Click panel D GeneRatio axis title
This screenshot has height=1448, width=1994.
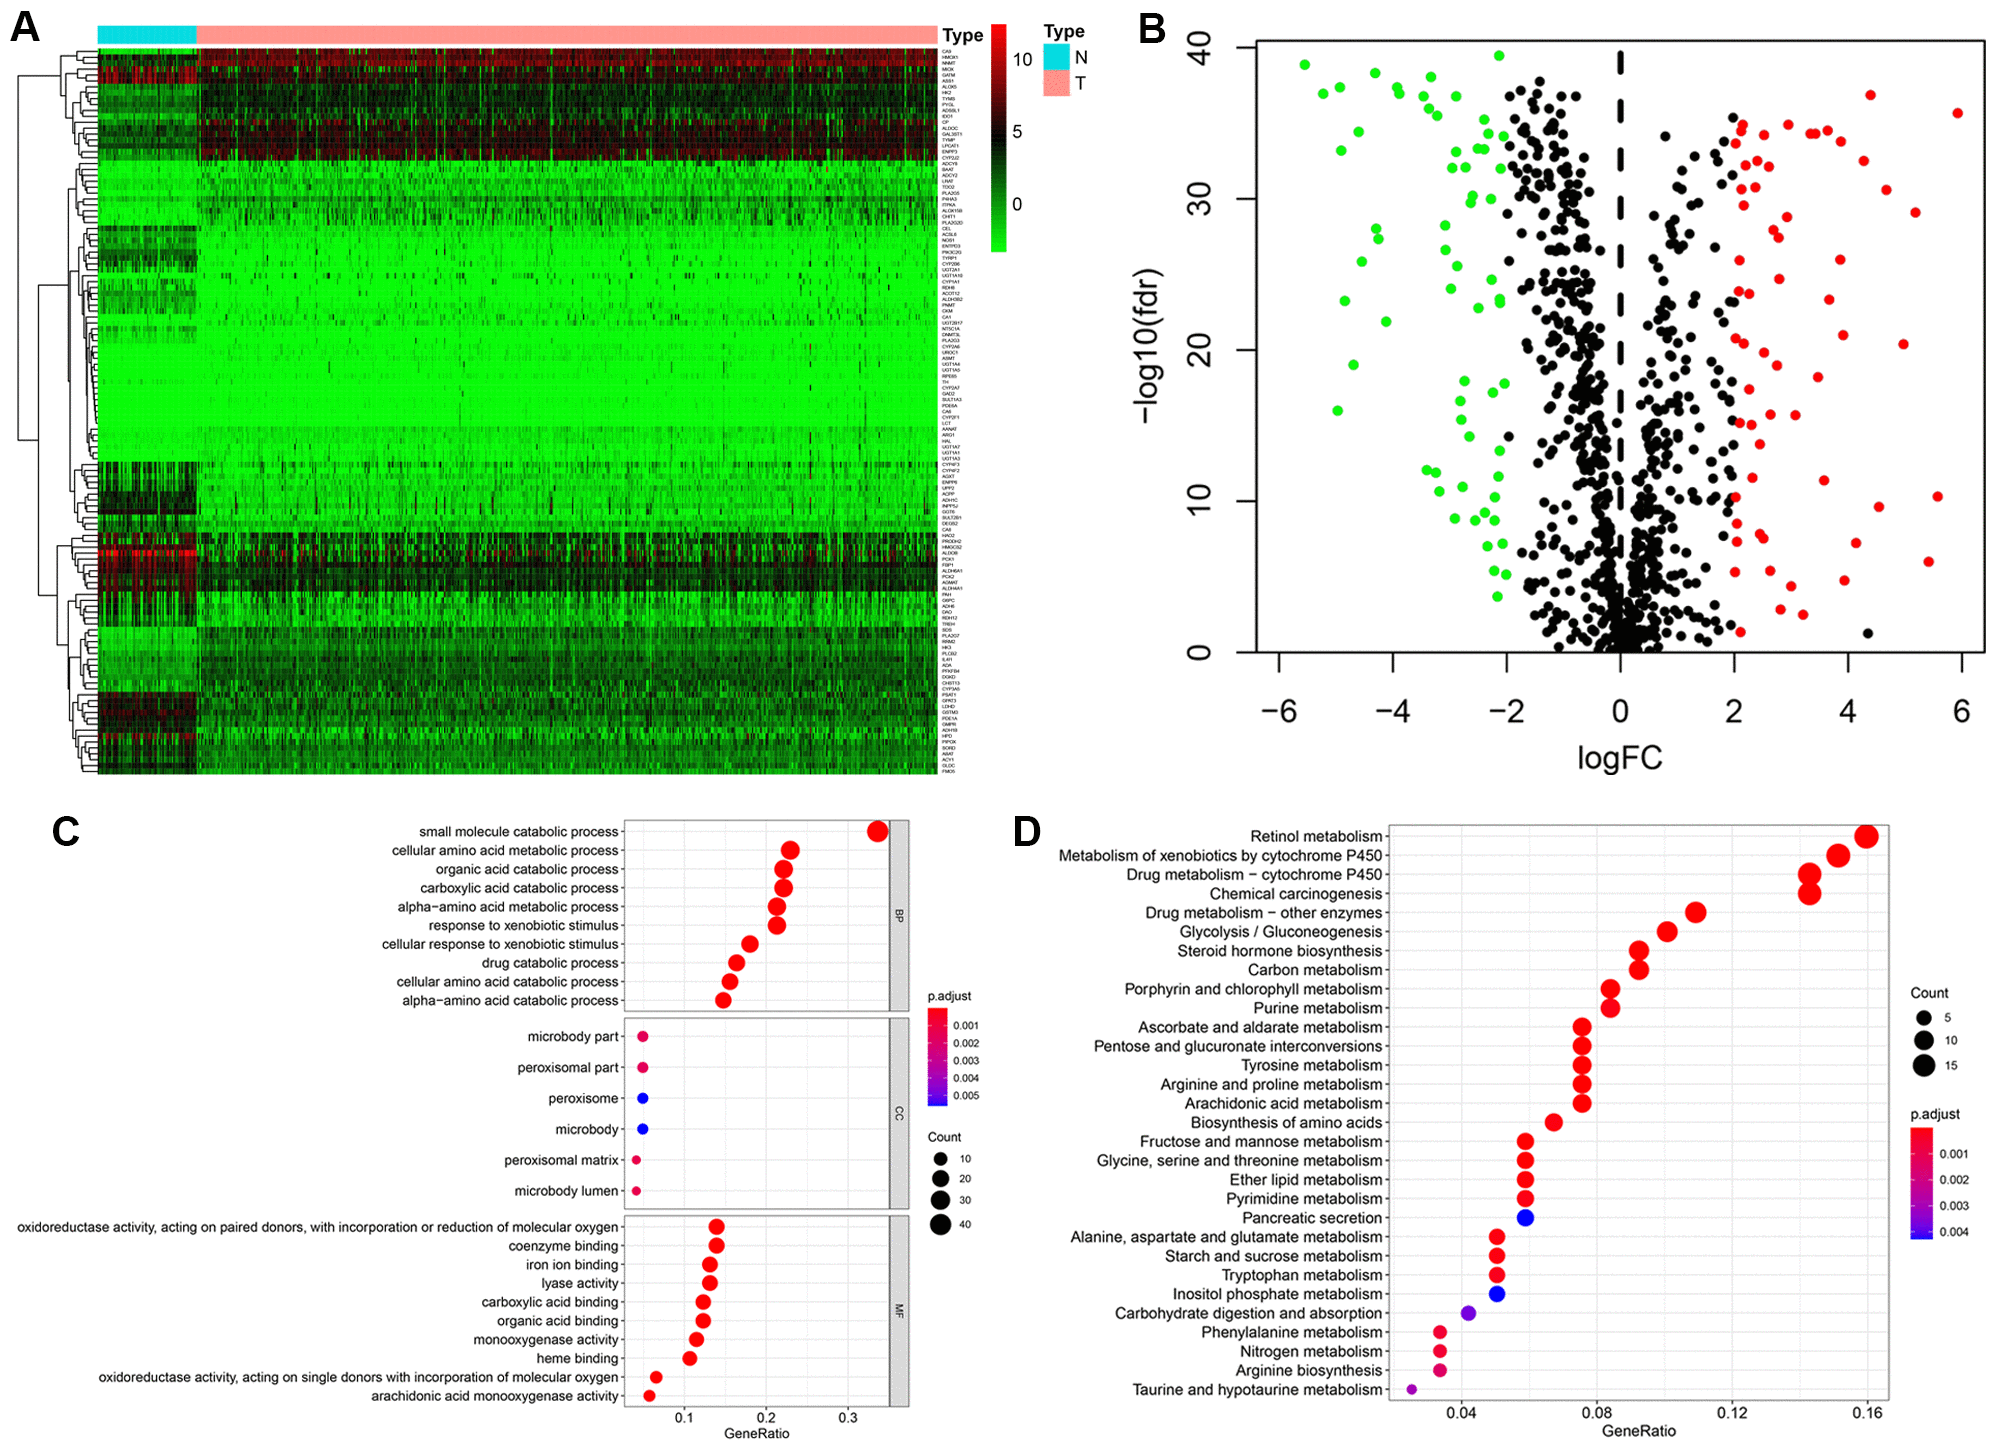click(1639, 1431)
